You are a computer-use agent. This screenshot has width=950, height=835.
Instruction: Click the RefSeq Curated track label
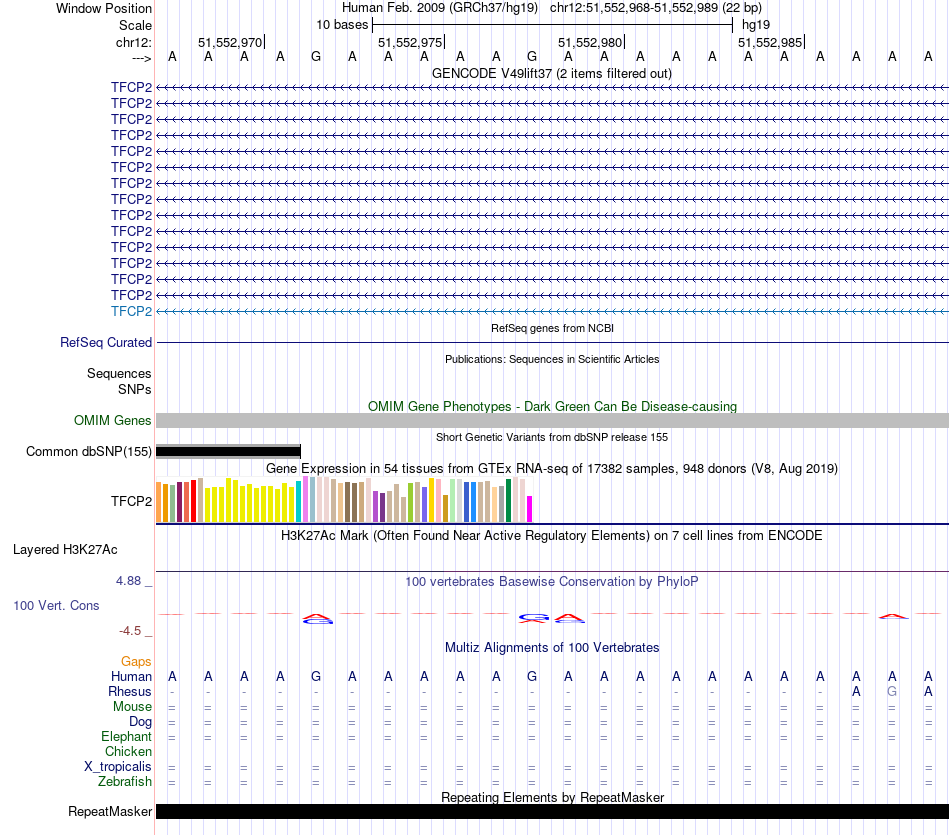(x=105, y=342)
